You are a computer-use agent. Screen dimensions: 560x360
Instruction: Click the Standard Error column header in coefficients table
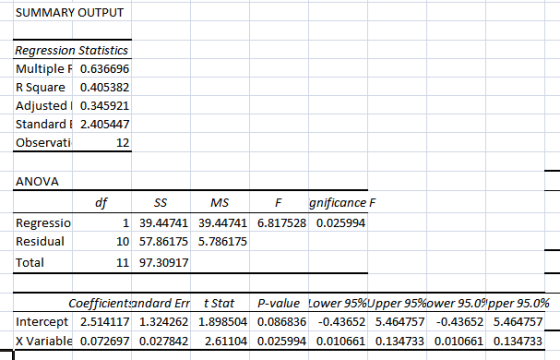161,303
